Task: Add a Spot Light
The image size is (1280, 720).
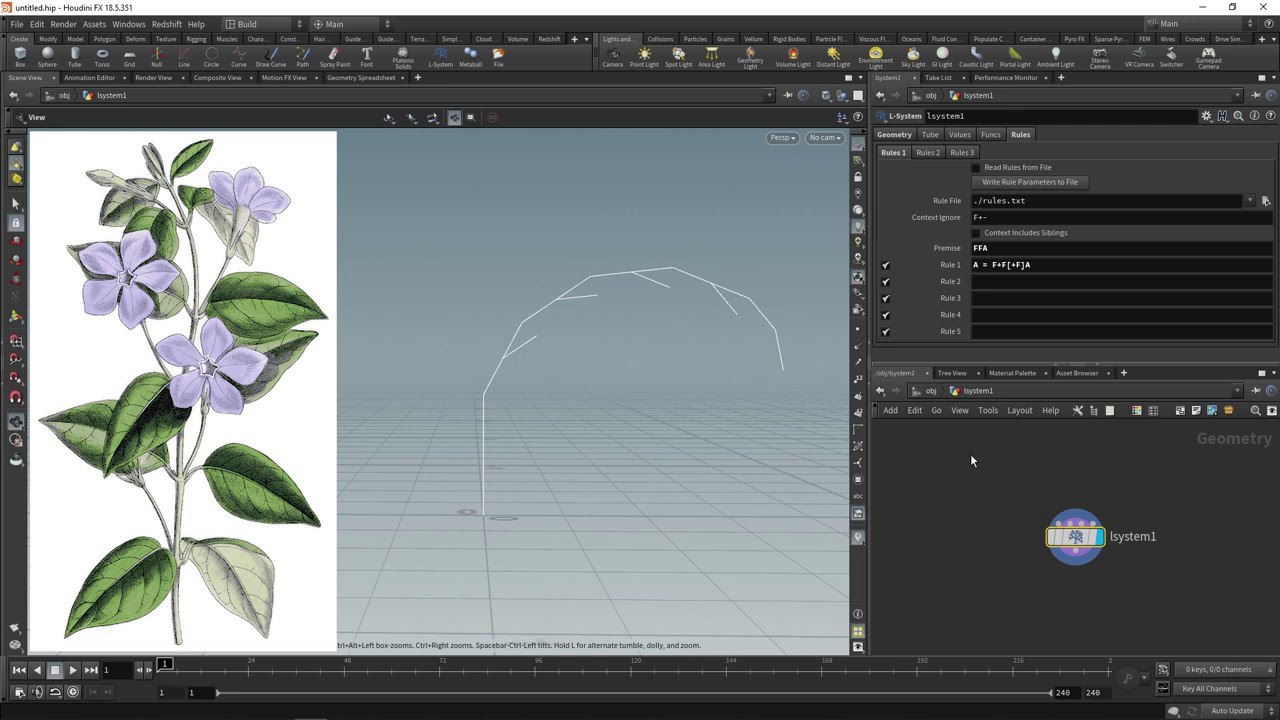Action: coord(678,57)
